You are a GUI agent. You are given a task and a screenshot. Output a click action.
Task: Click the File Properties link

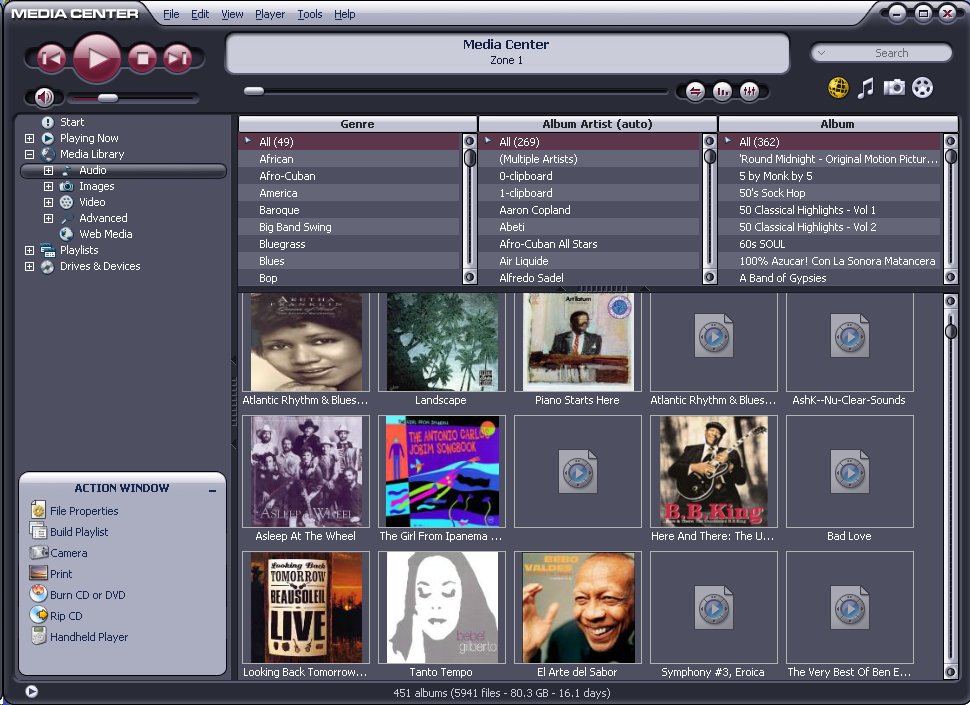point(84,511)
